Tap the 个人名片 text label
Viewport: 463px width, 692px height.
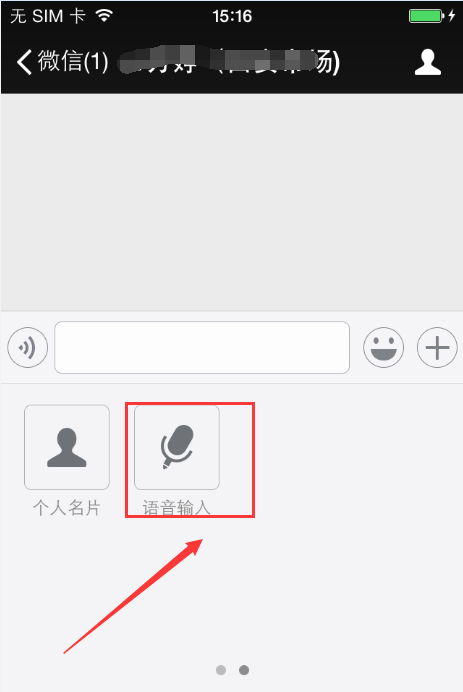point(67,508)
